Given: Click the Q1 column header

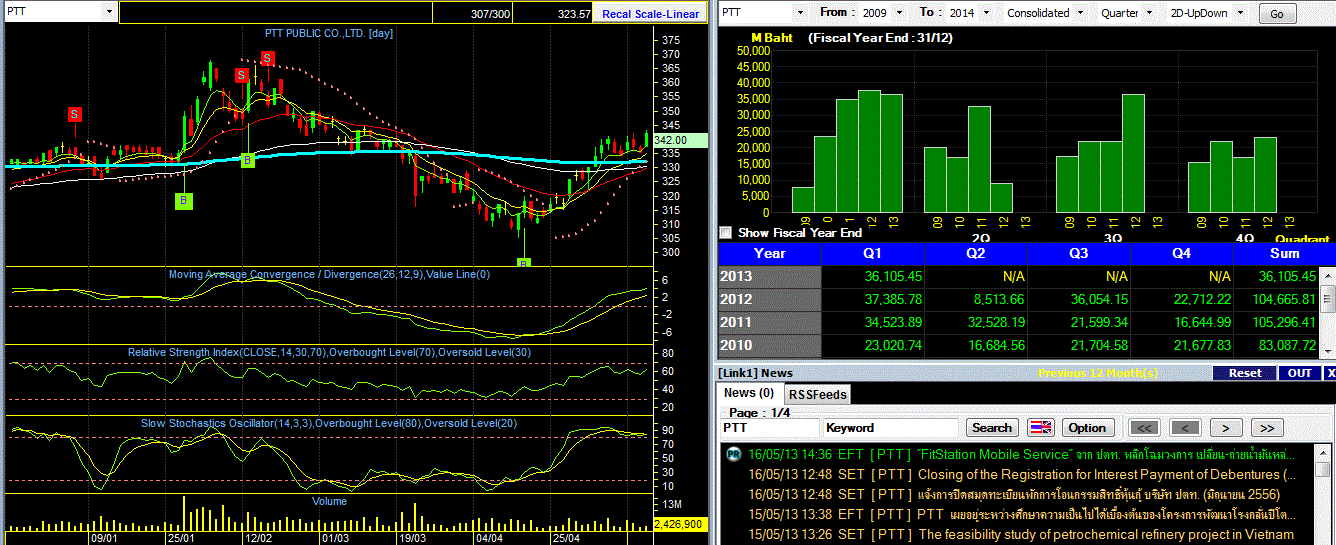Looking at the screenshot, I should tap(873, 254).
